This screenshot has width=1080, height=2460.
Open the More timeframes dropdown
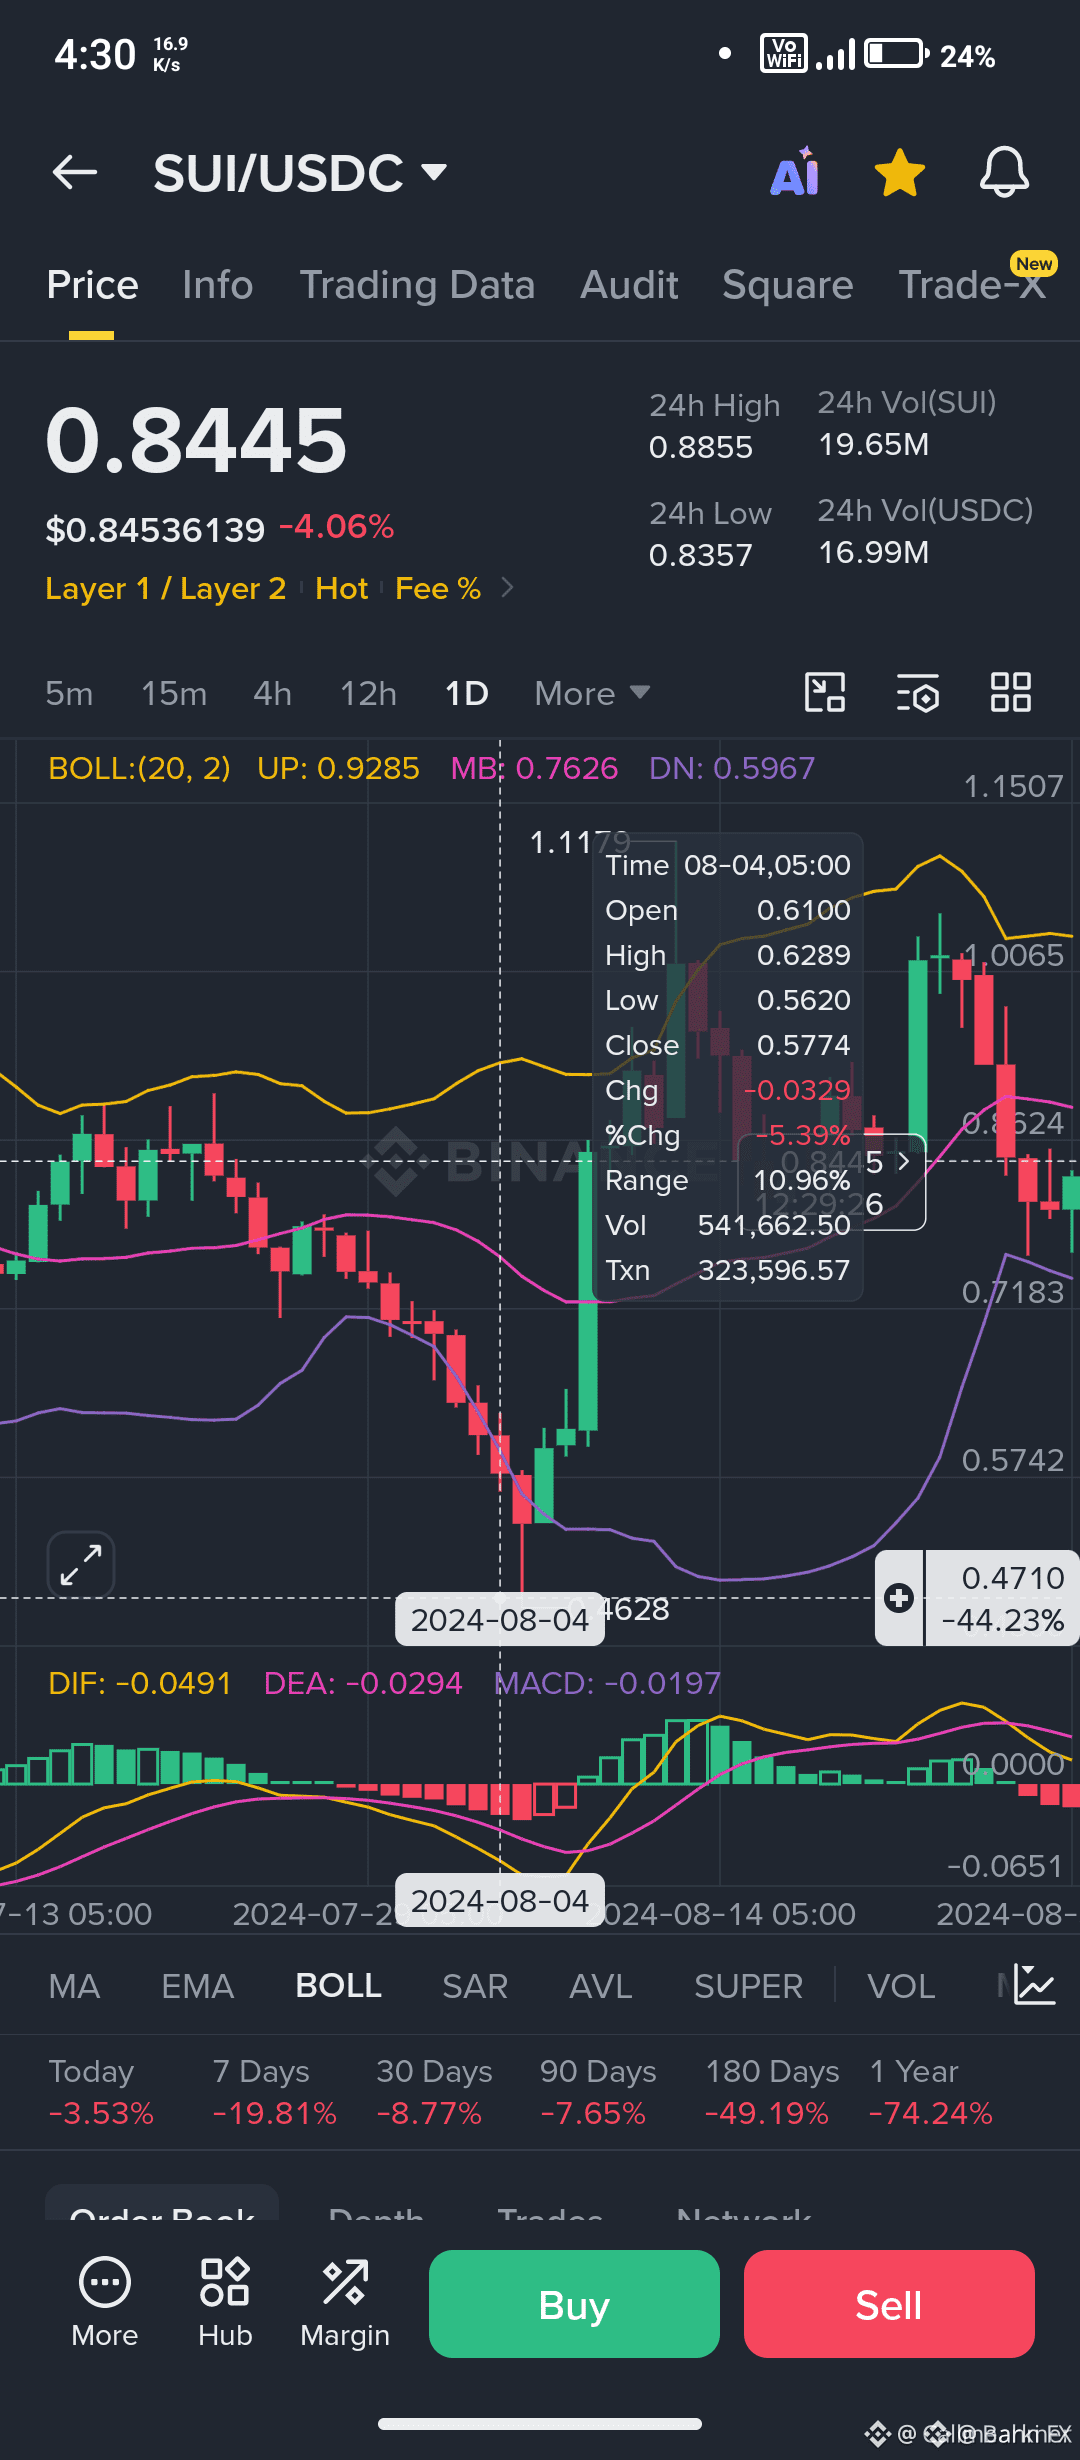pos(592,693)
